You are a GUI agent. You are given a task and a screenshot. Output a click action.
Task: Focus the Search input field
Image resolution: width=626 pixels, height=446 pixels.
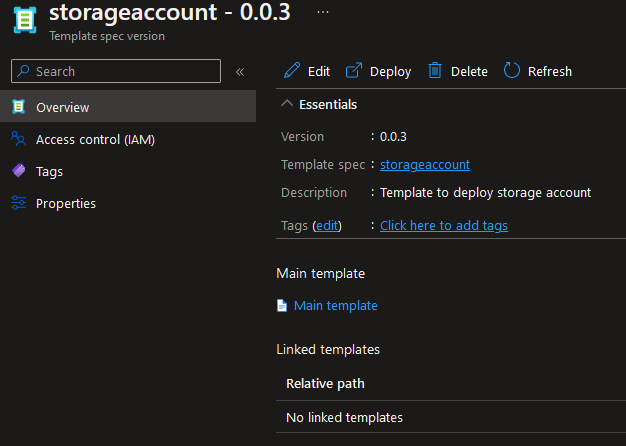(116, 71)
